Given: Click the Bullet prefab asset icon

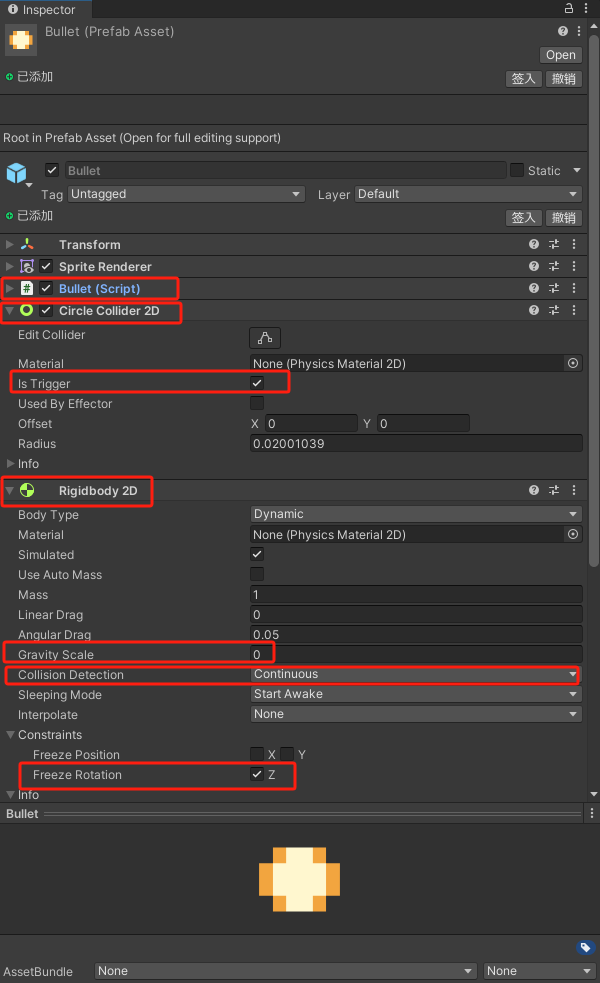Looking at the screenshot, I should click(x=21, y=40).
